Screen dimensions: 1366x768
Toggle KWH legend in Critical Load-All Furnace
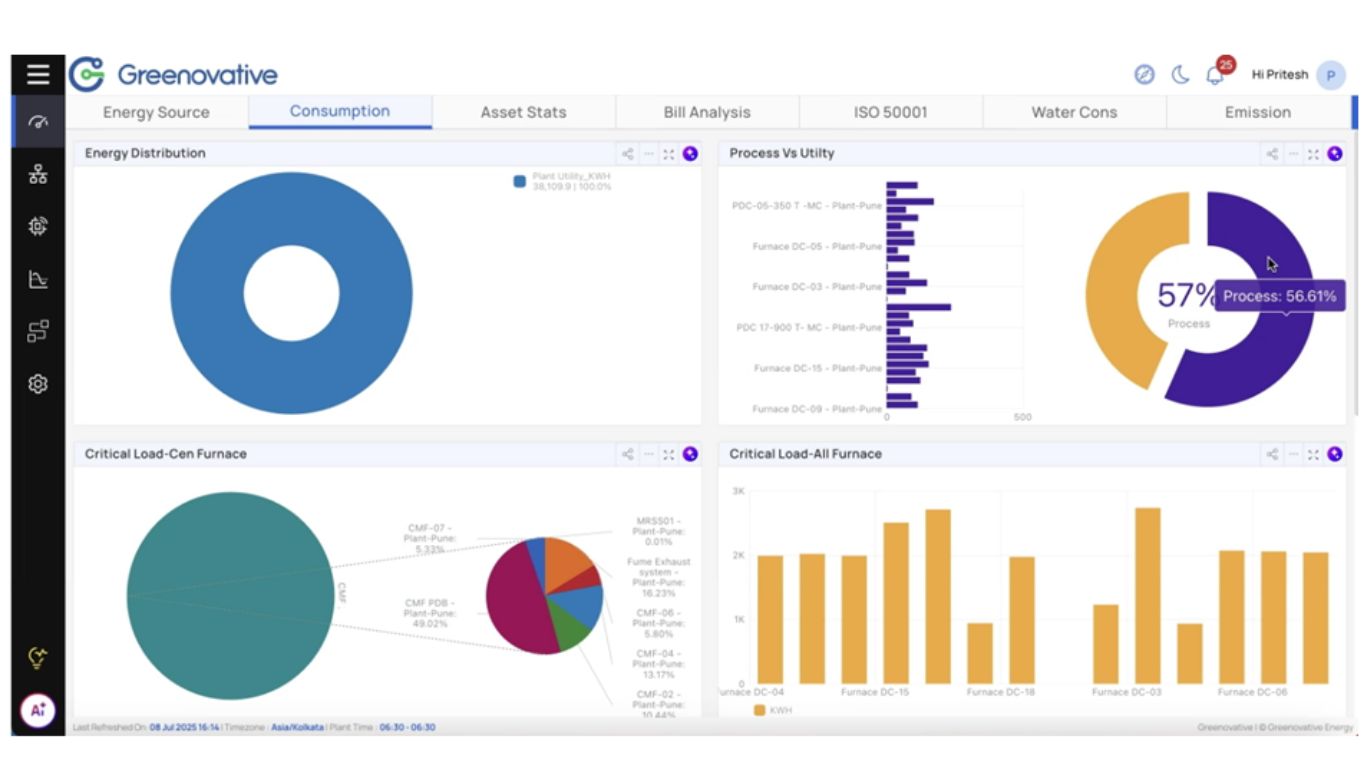(760, 710)
